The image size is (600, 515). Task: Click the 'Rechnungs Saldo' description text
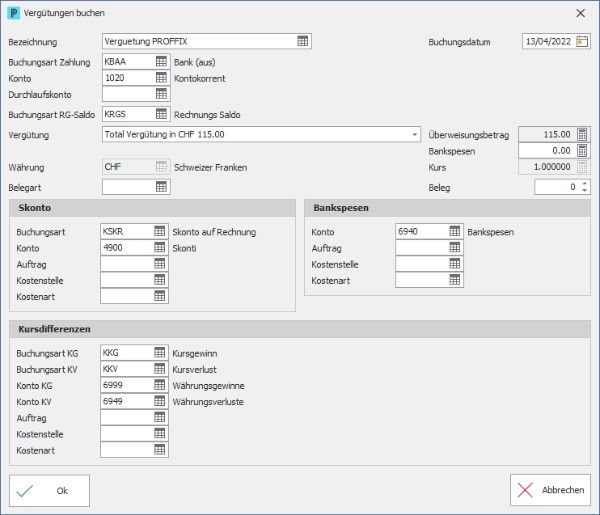[x=207, y=115]
